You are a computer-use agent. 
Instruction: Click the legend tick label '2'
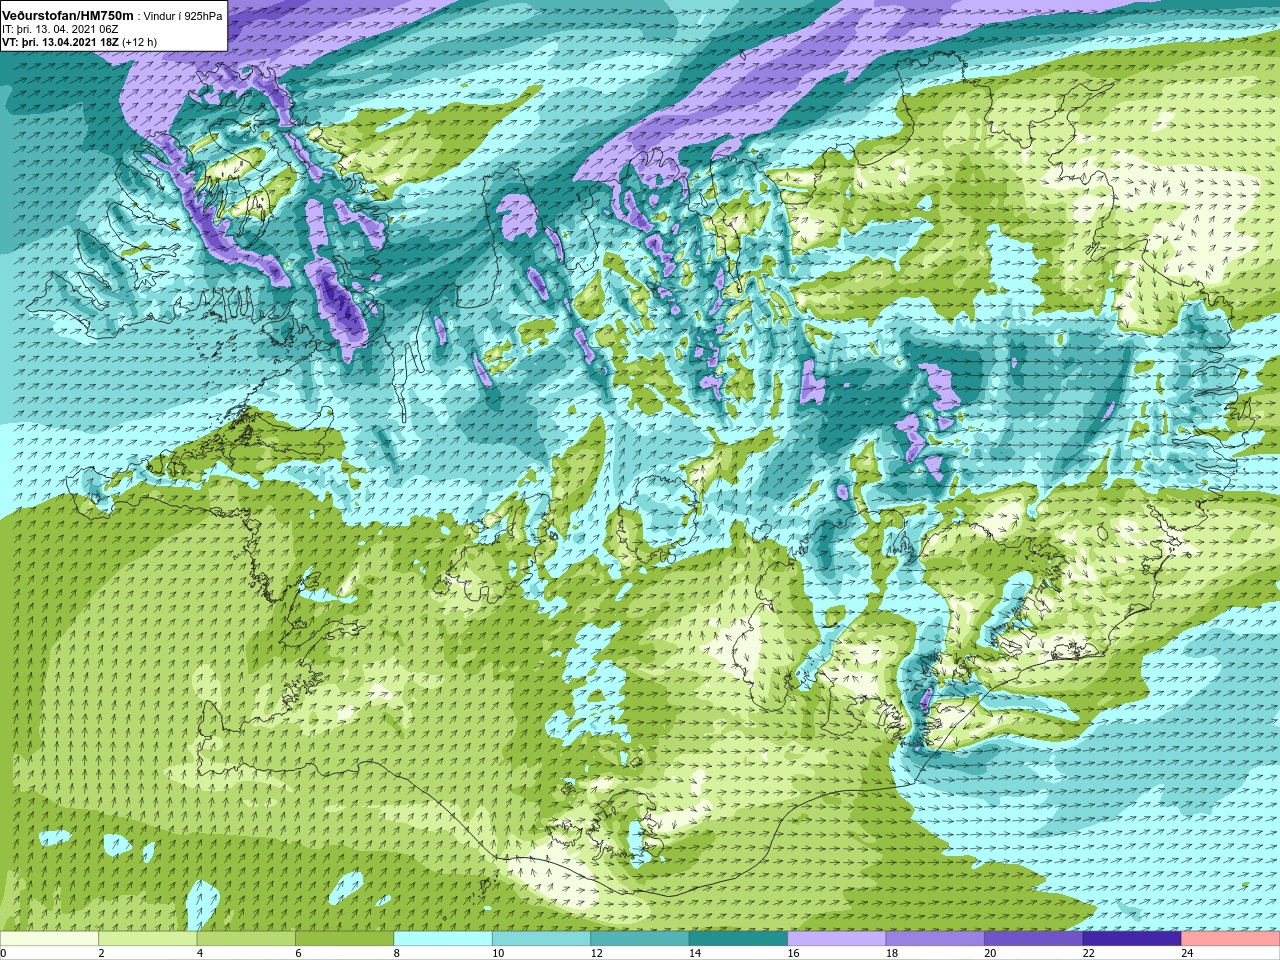click(x=101, y=953)
